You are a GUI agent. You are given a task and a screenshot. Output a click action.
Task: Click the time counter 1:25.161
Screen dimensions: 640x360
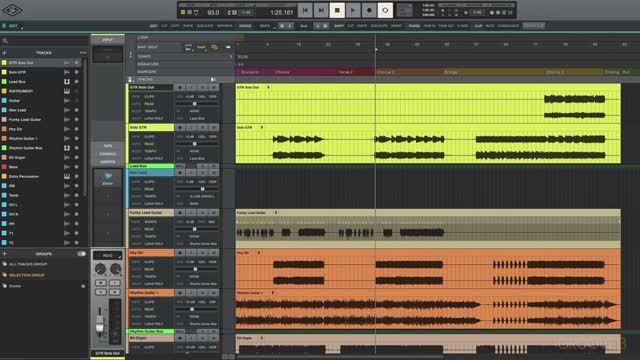282,13
